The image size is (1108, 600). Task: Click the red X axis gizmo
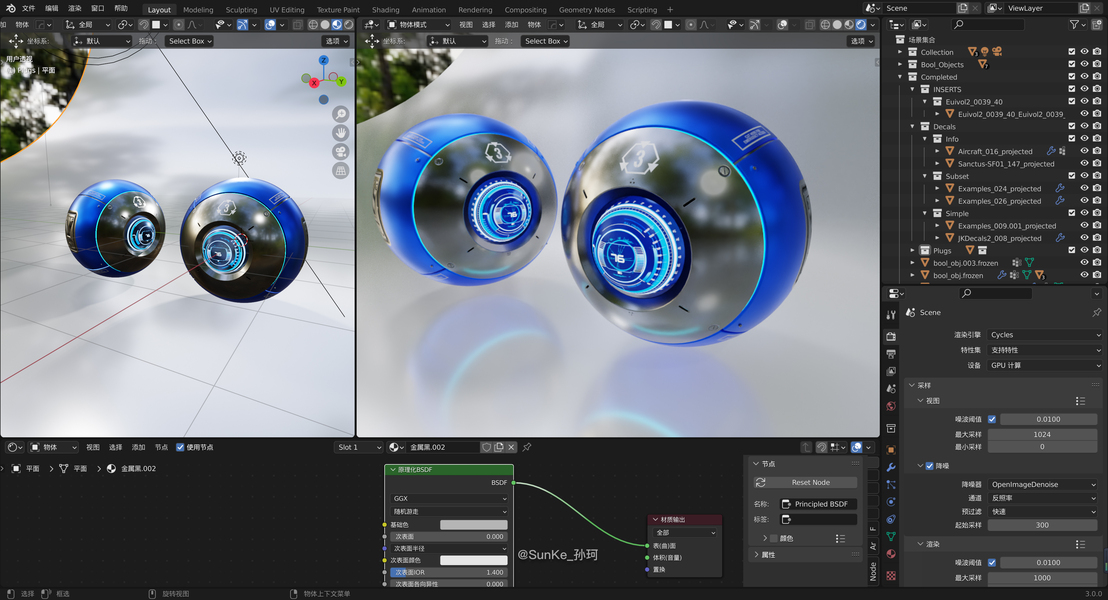(314, 83)
